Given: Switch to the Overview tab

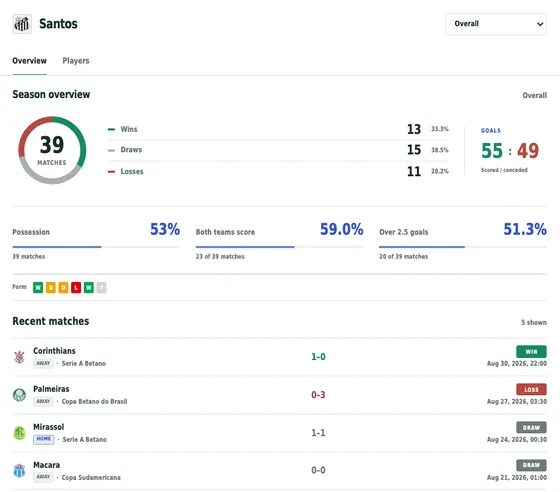Looking at the screenshot, I should coord(29,61).
